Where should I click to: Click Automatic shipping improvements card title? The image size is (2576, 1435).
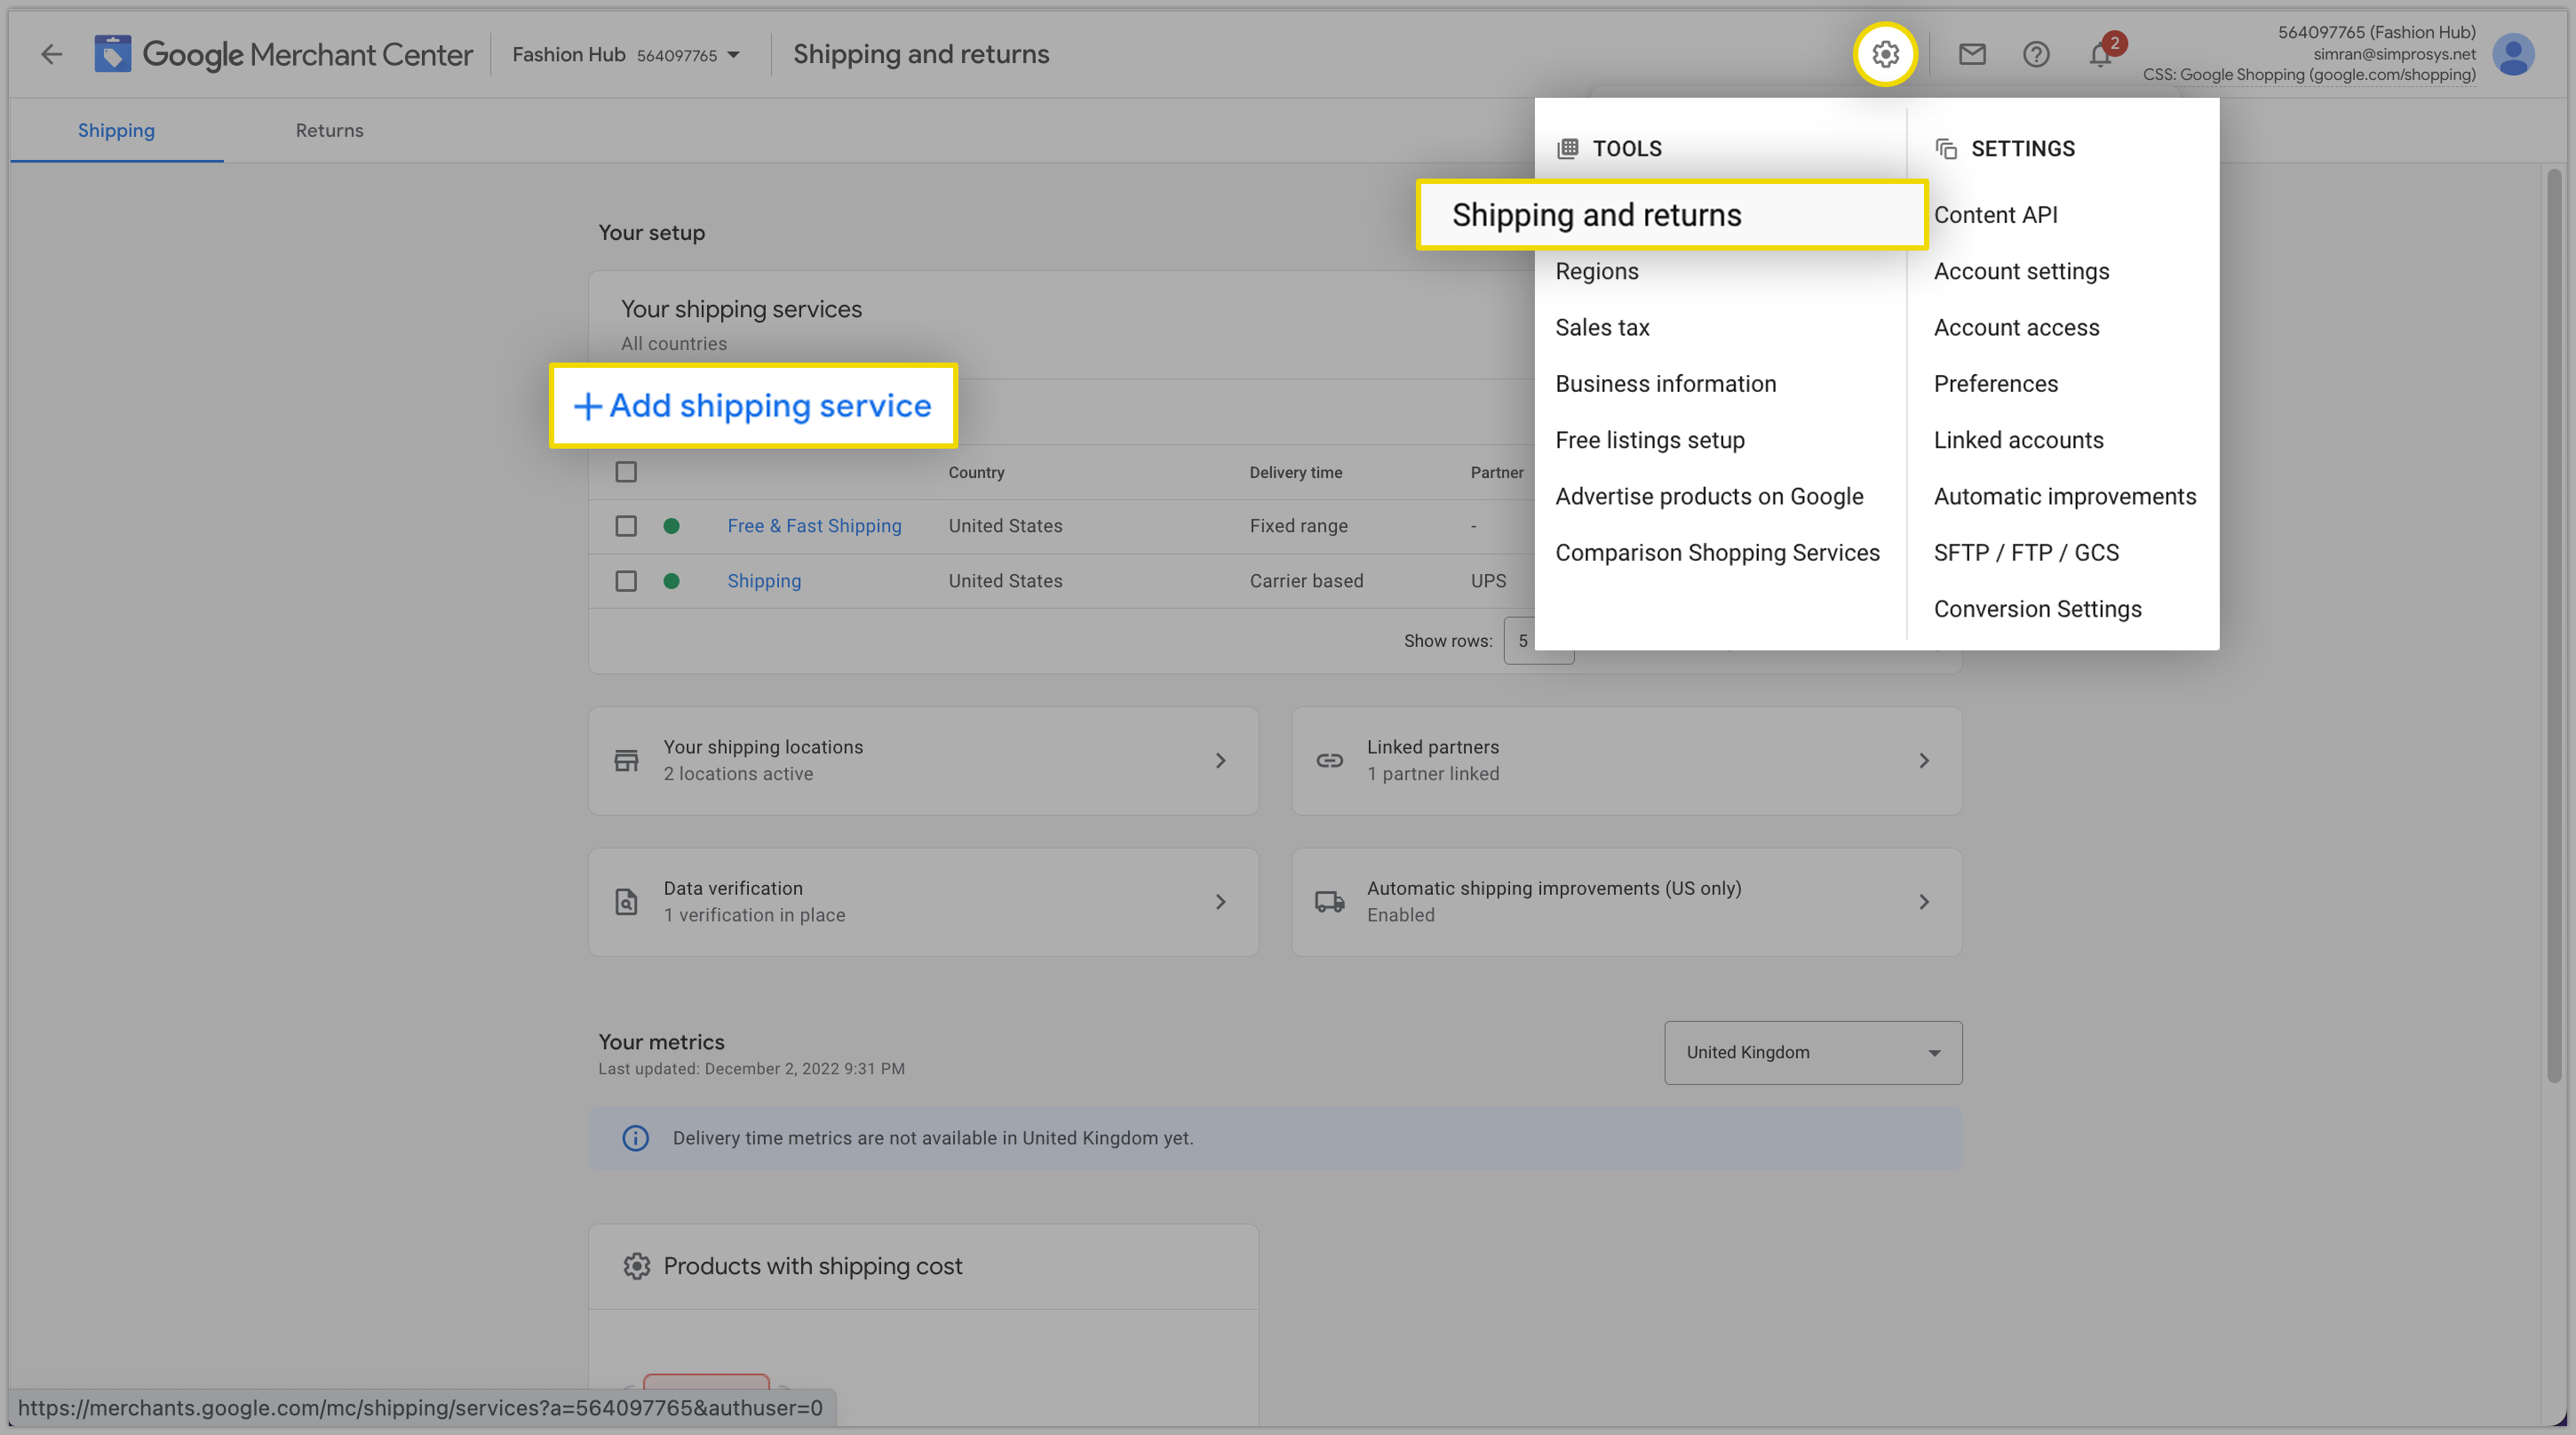tap(1553, 888)
